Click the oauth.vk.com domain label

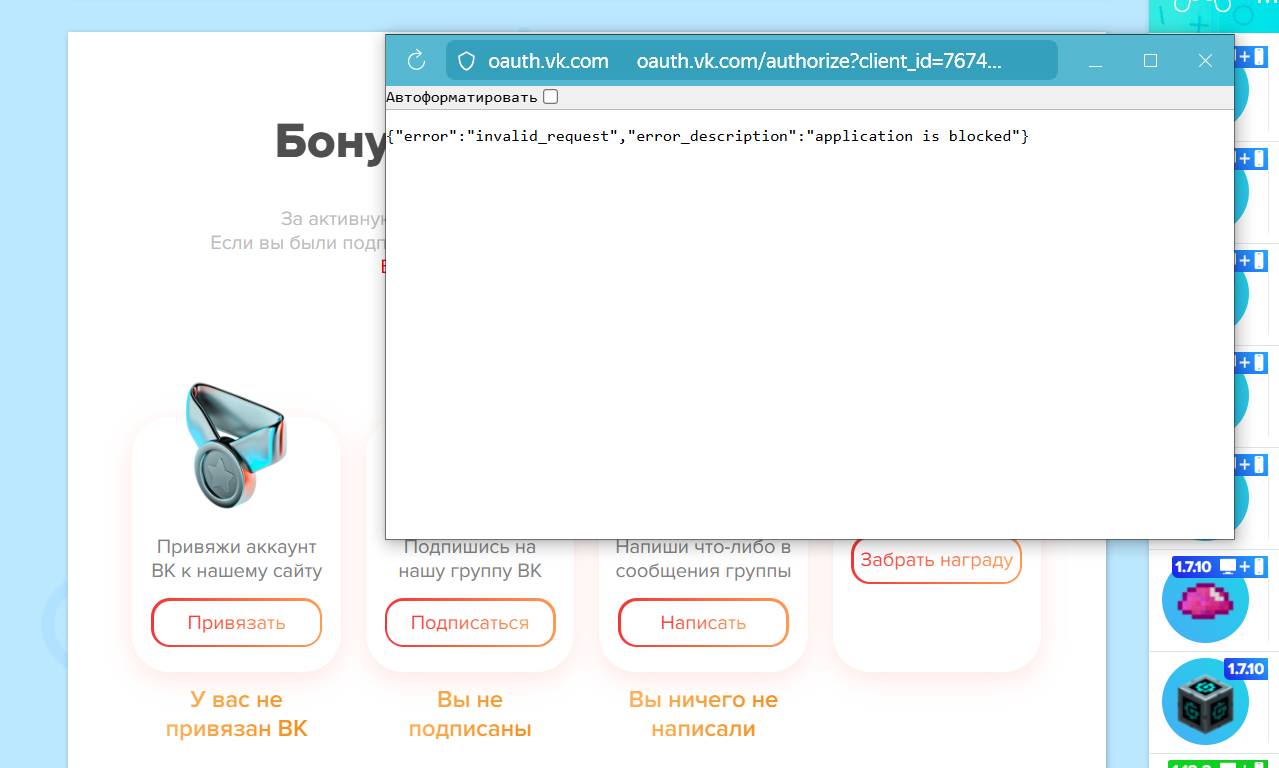coord(548,61)
